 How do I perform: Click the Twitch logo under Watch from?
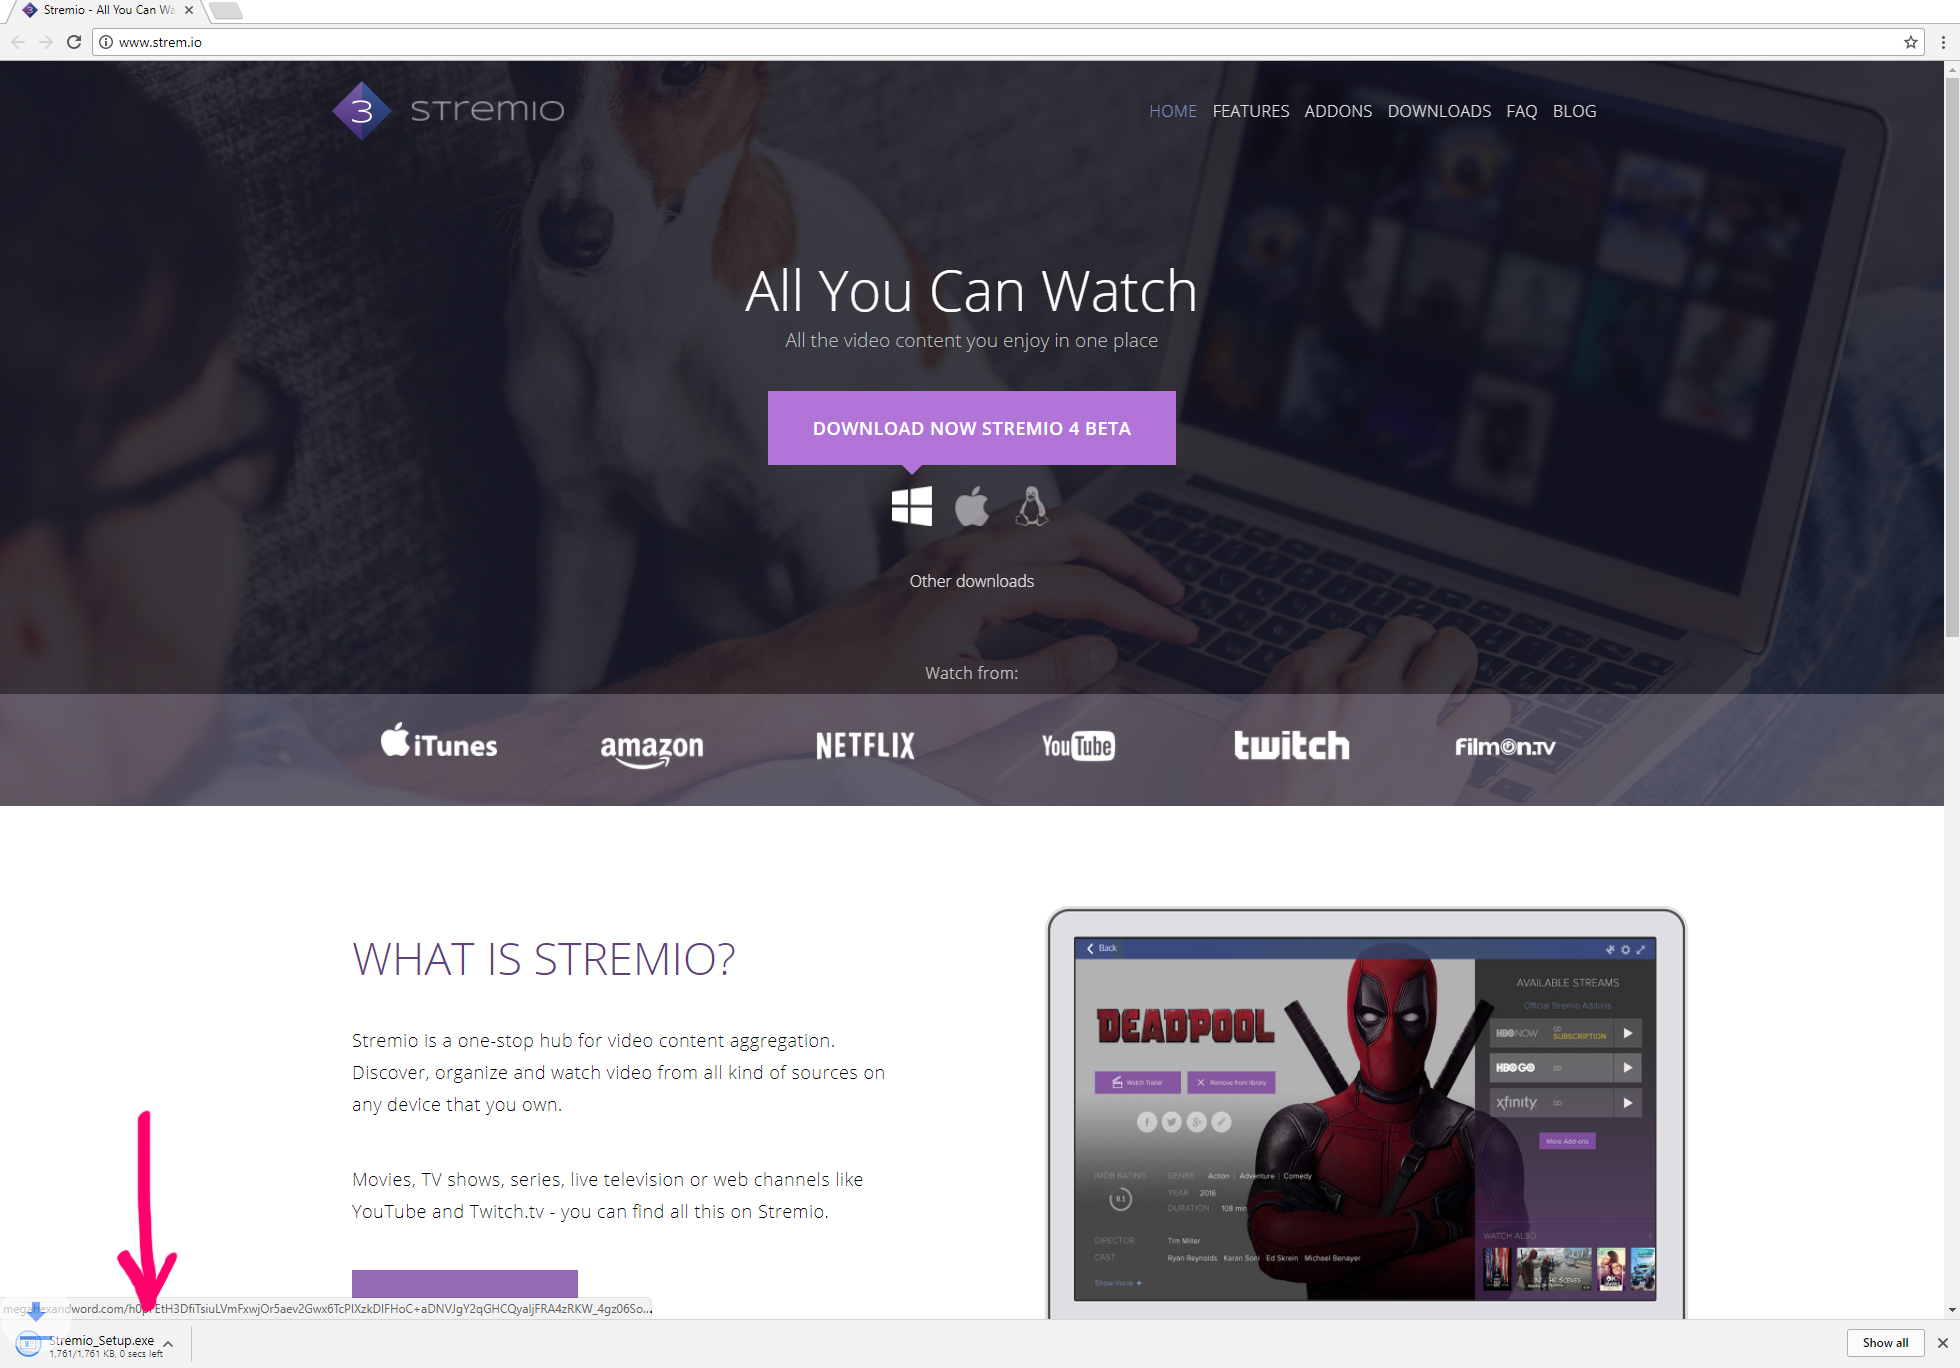1290,746
